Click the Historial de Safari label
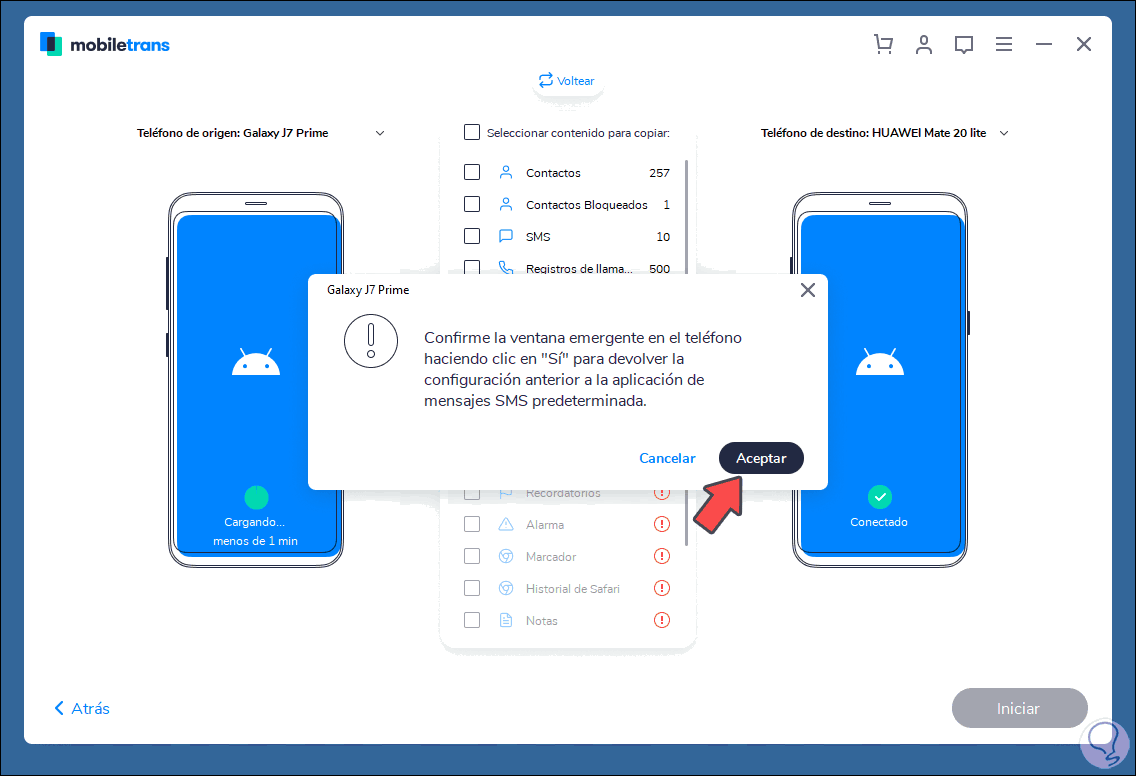1136x776 pixels. (572, 588)
